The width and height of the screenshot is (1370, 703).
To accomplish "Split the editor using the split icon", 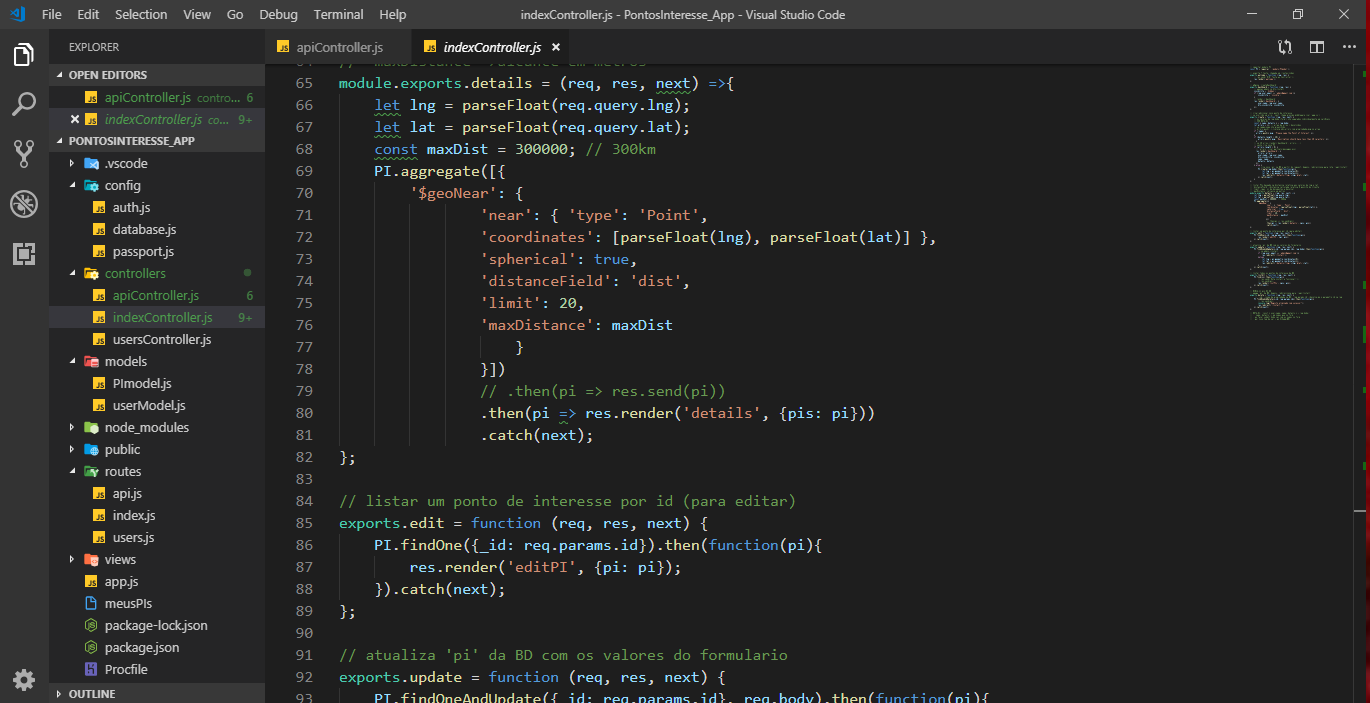I will [x=1316, y=46].
